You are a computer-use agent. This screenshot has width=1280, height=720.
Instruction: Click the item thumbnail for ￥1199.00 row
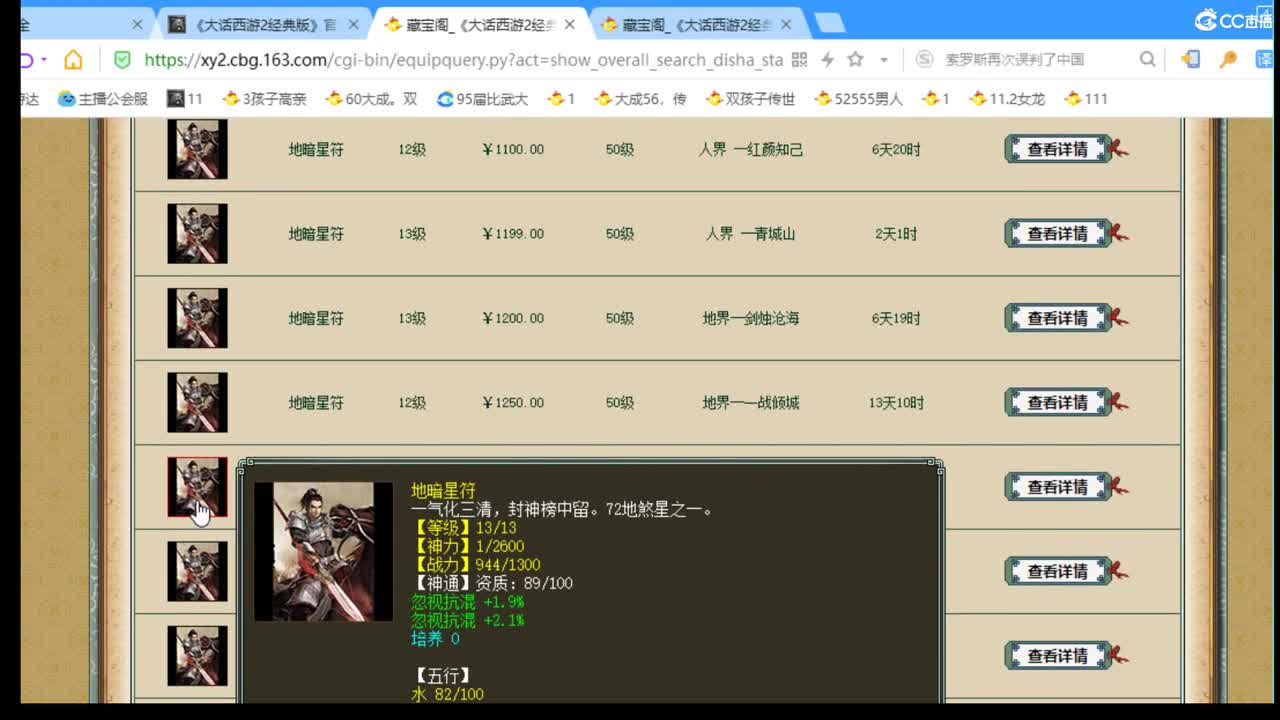[x=197, y=233]
